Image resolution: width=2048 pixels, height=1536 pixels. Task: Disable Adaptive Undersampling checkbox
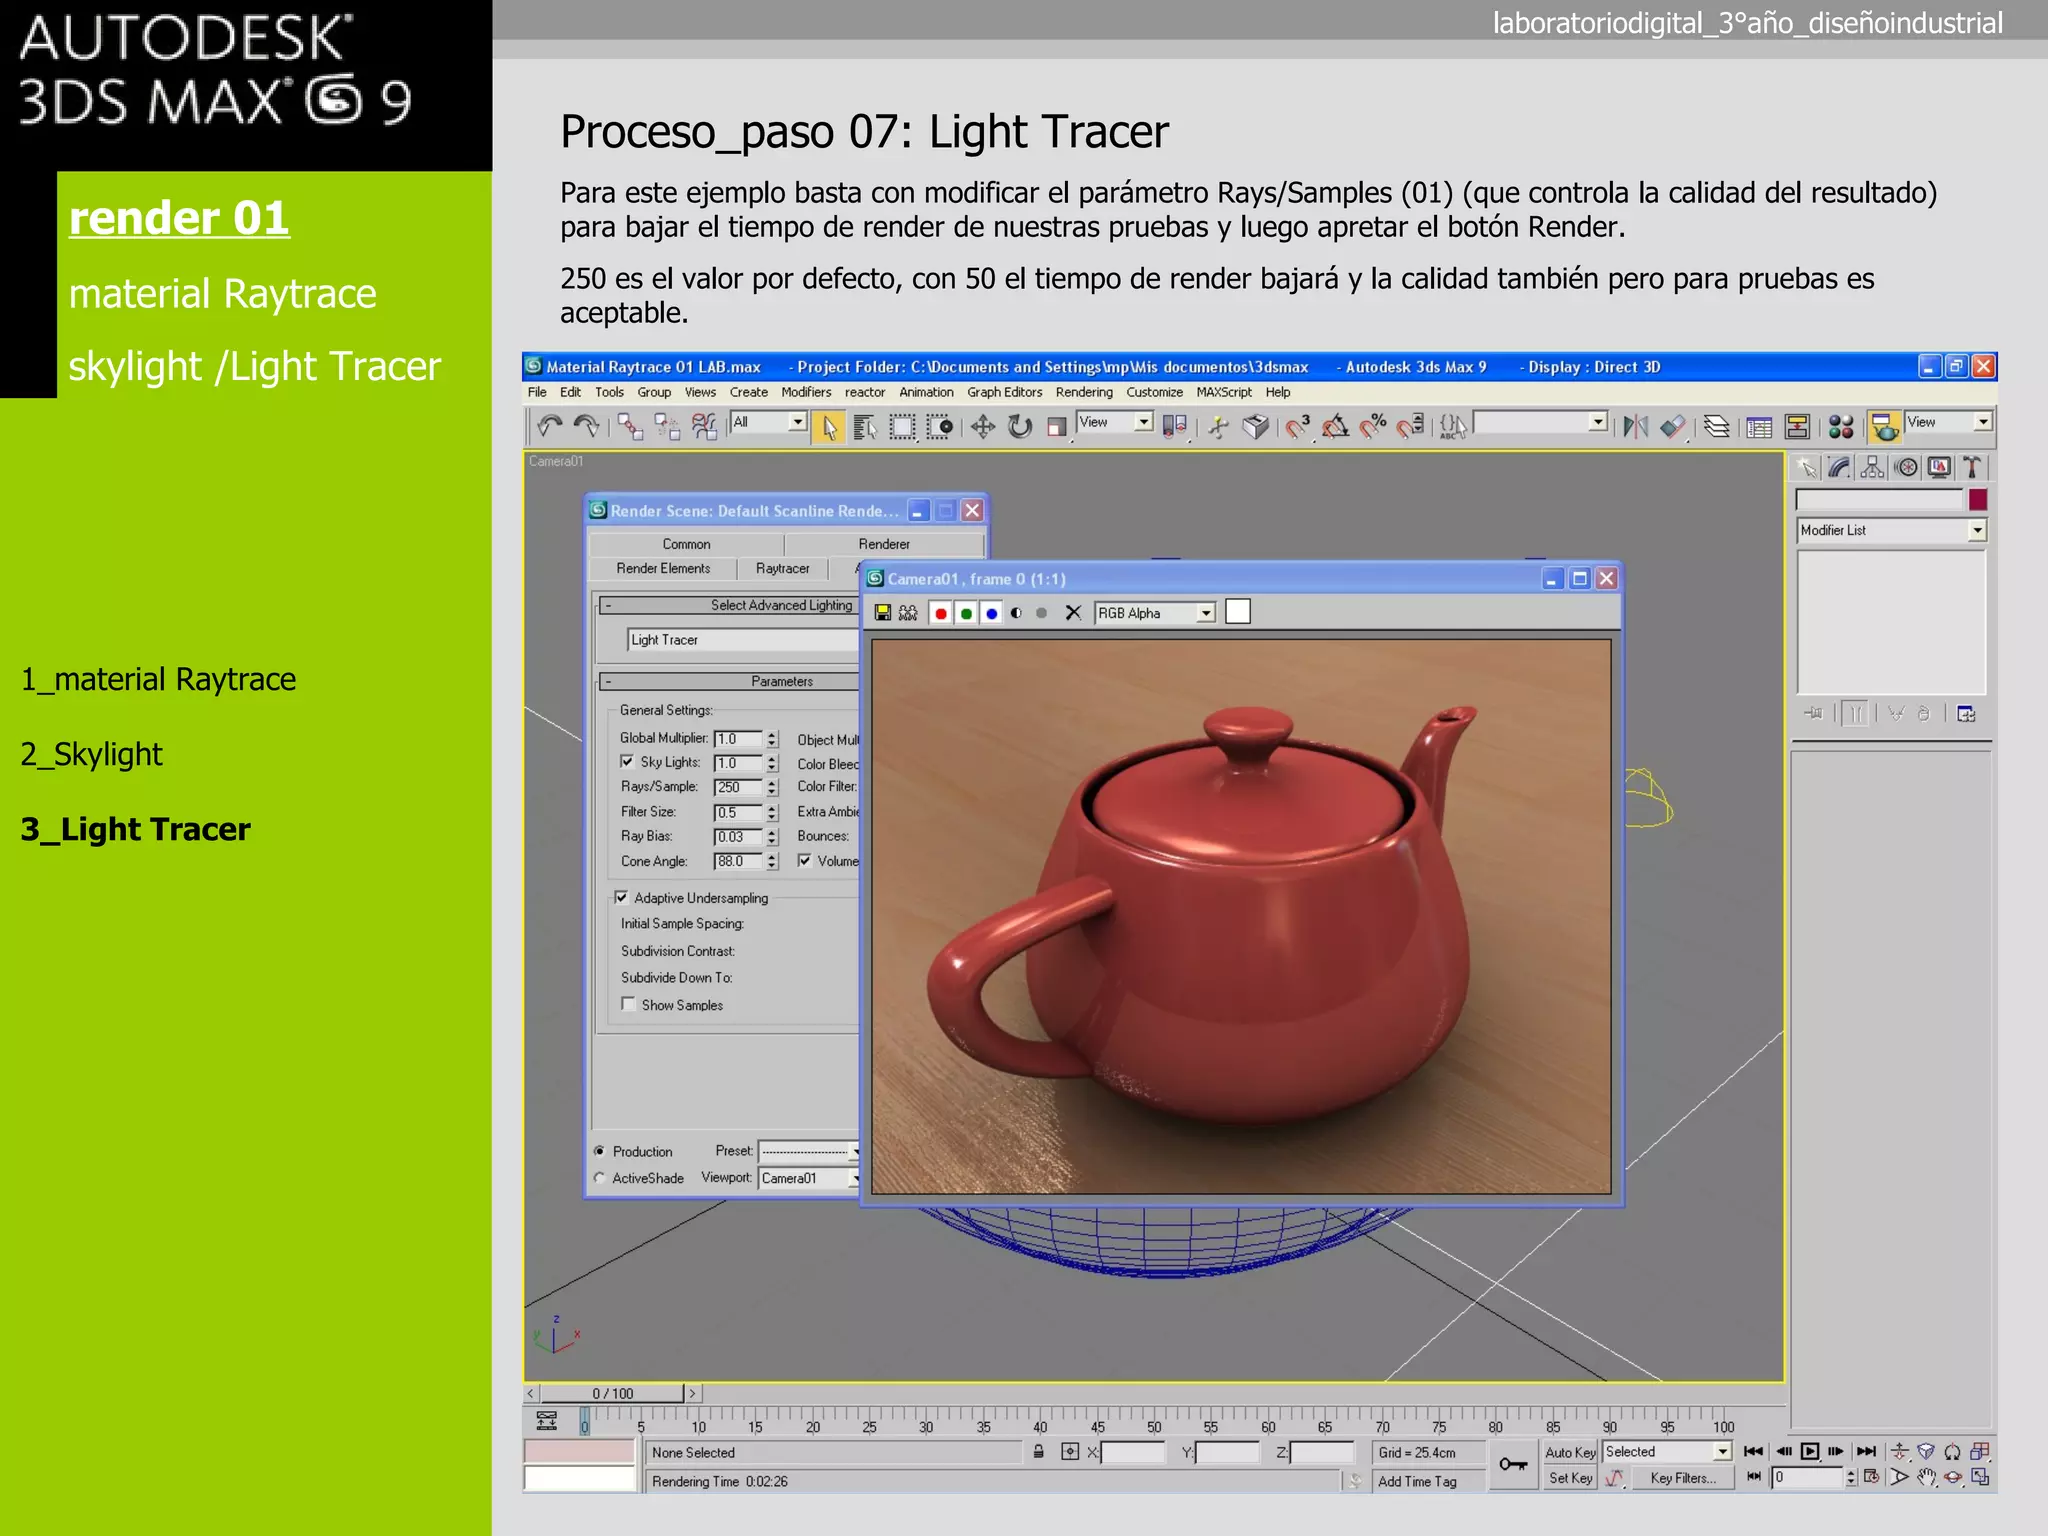tap(621, 897)
